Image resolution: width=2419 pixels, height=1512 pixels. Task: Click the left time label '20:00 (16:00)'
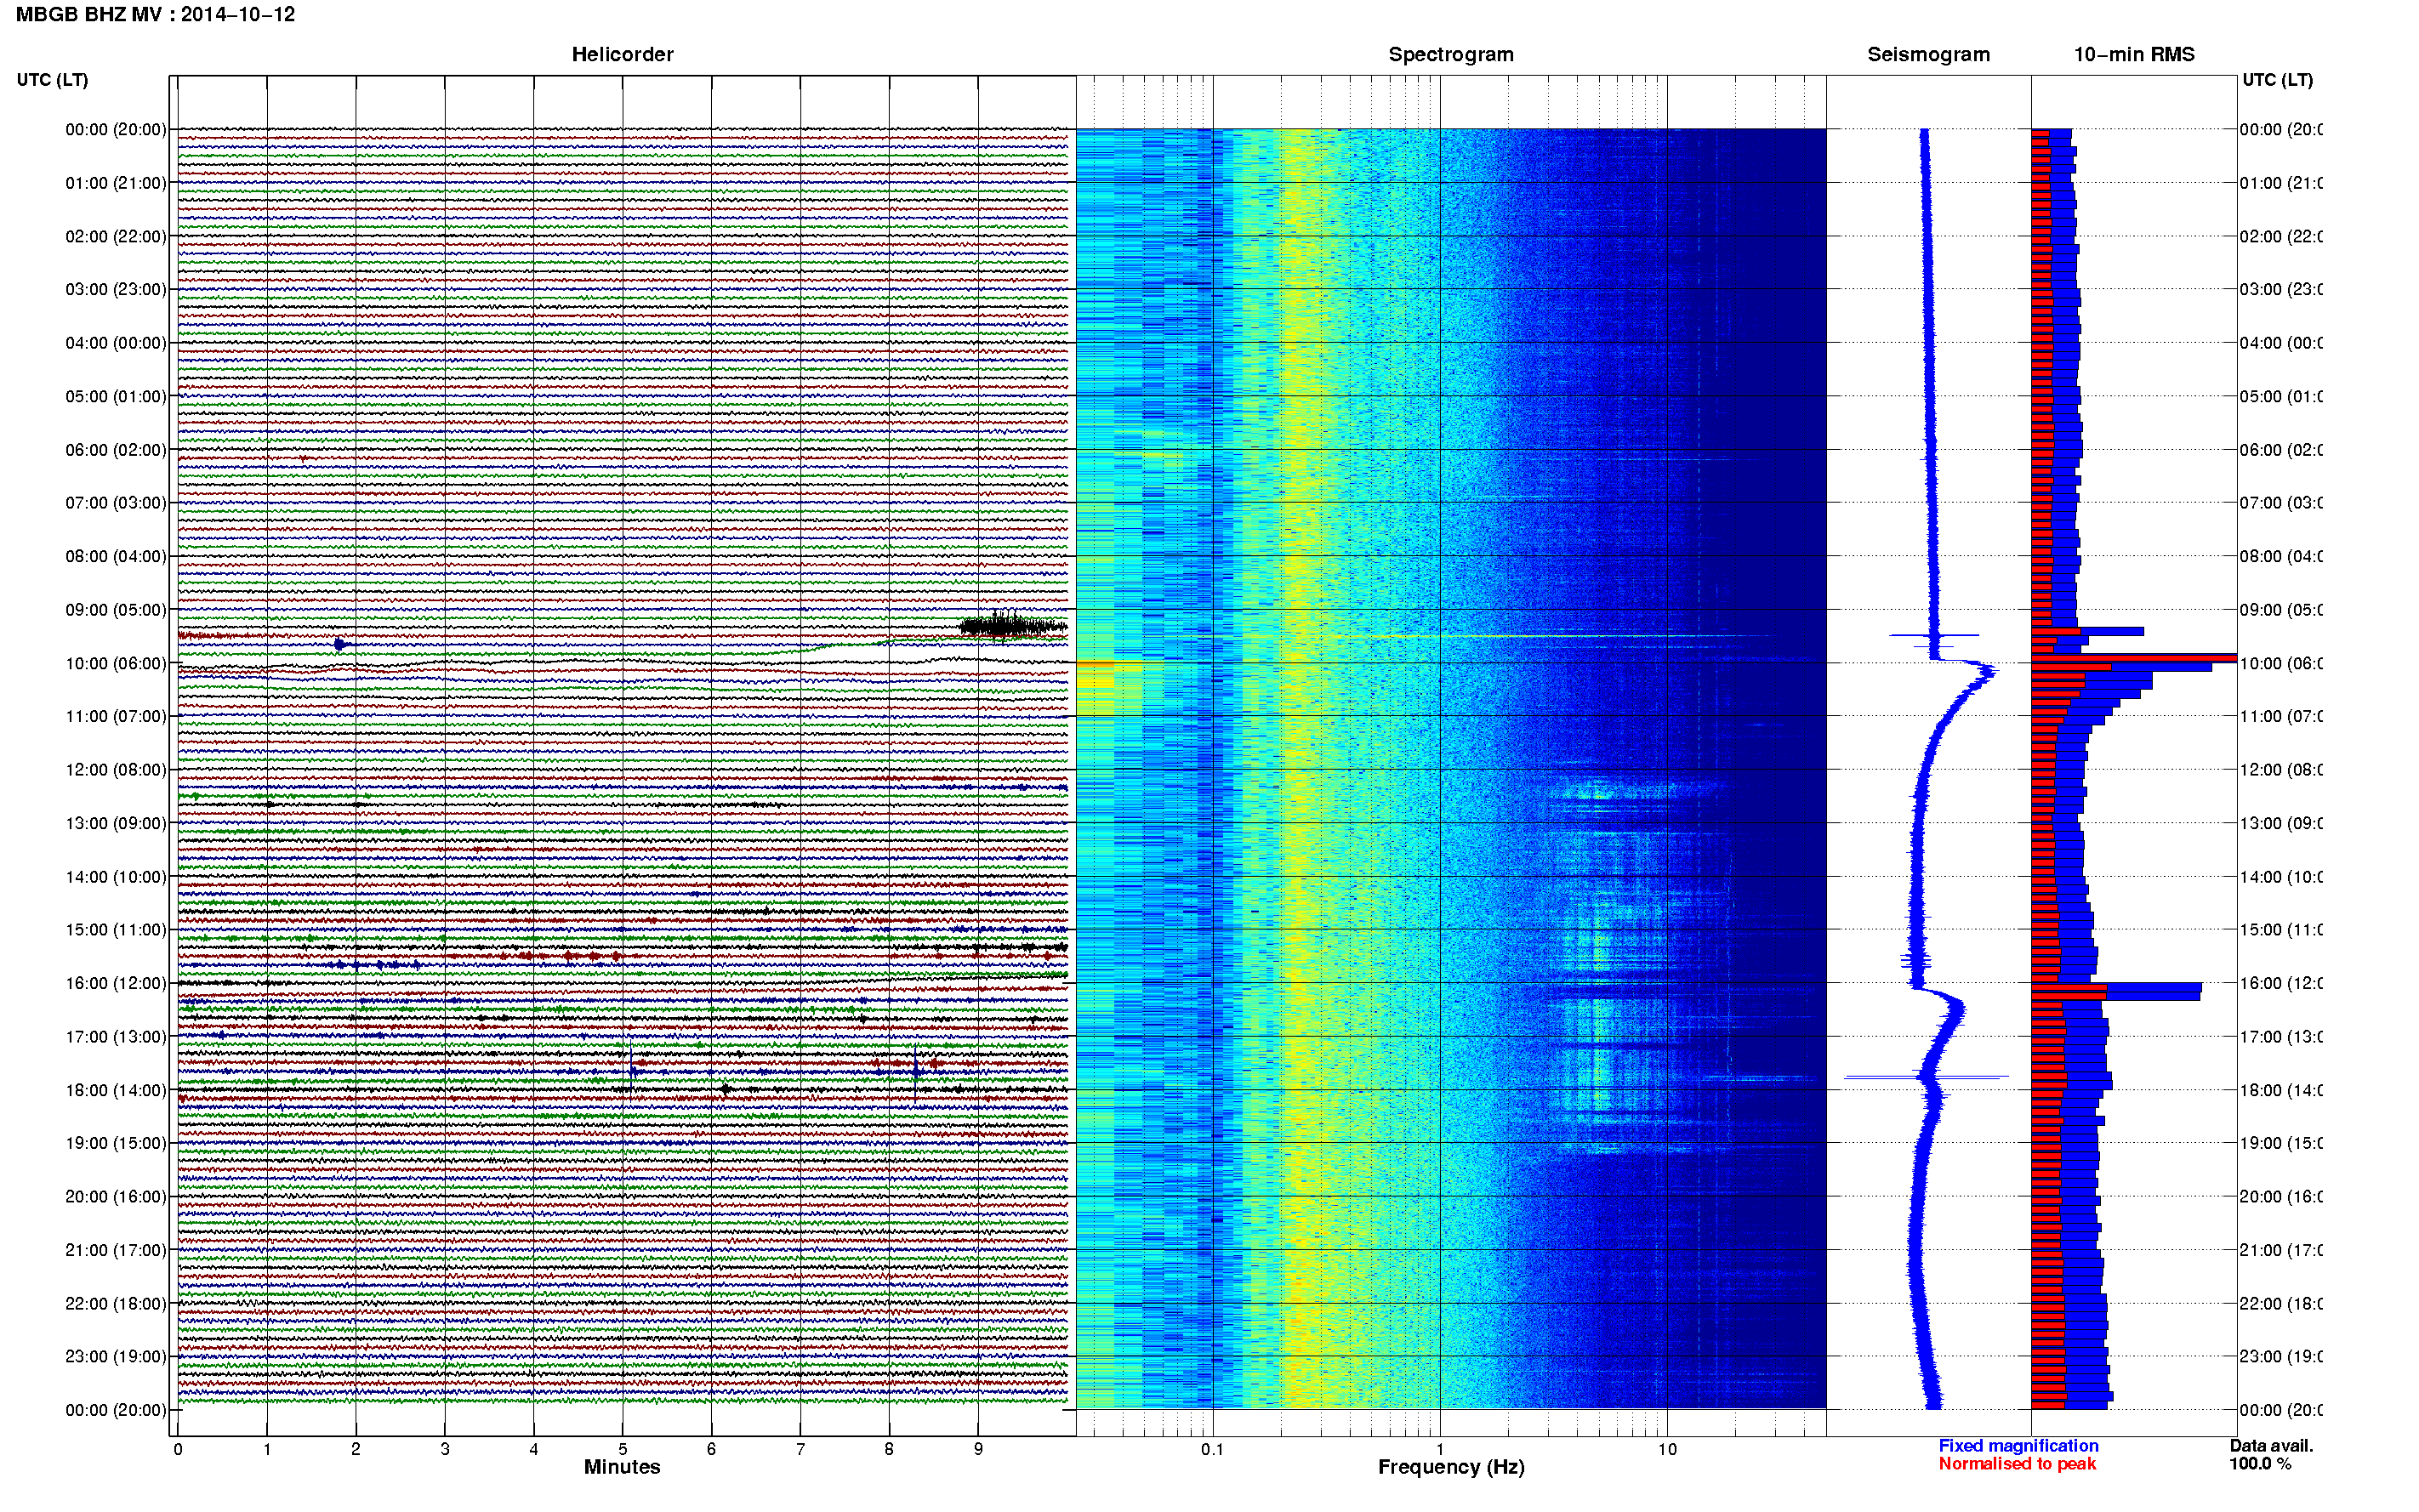click(x=116, y=1197)
